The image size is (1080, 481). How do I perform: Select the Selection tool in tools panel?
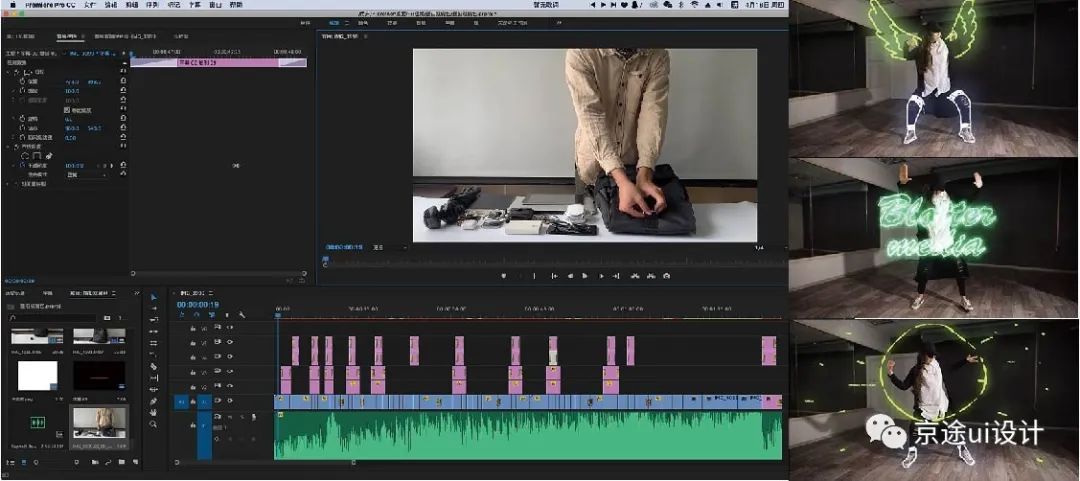pyautogui.click(x=153, y=297)
